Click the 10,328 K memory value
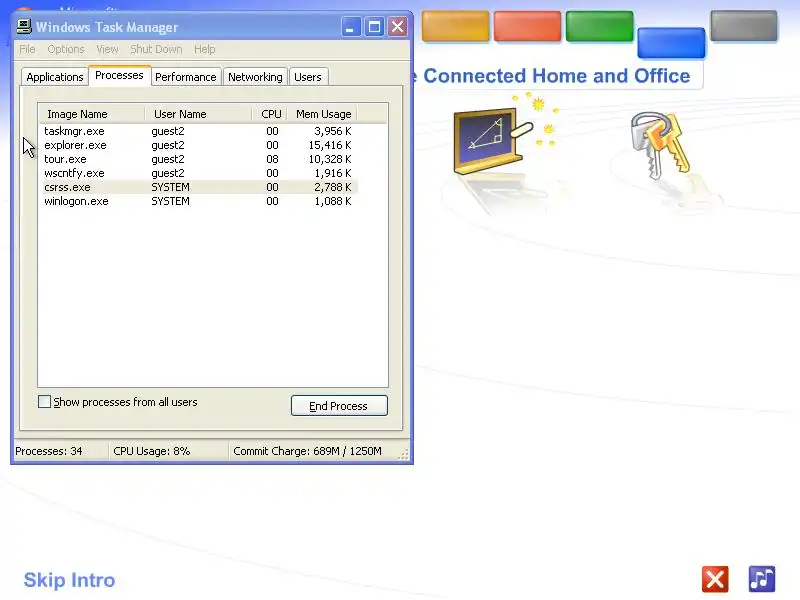Screen dimensions: 800x600 (x=330, y=159)
